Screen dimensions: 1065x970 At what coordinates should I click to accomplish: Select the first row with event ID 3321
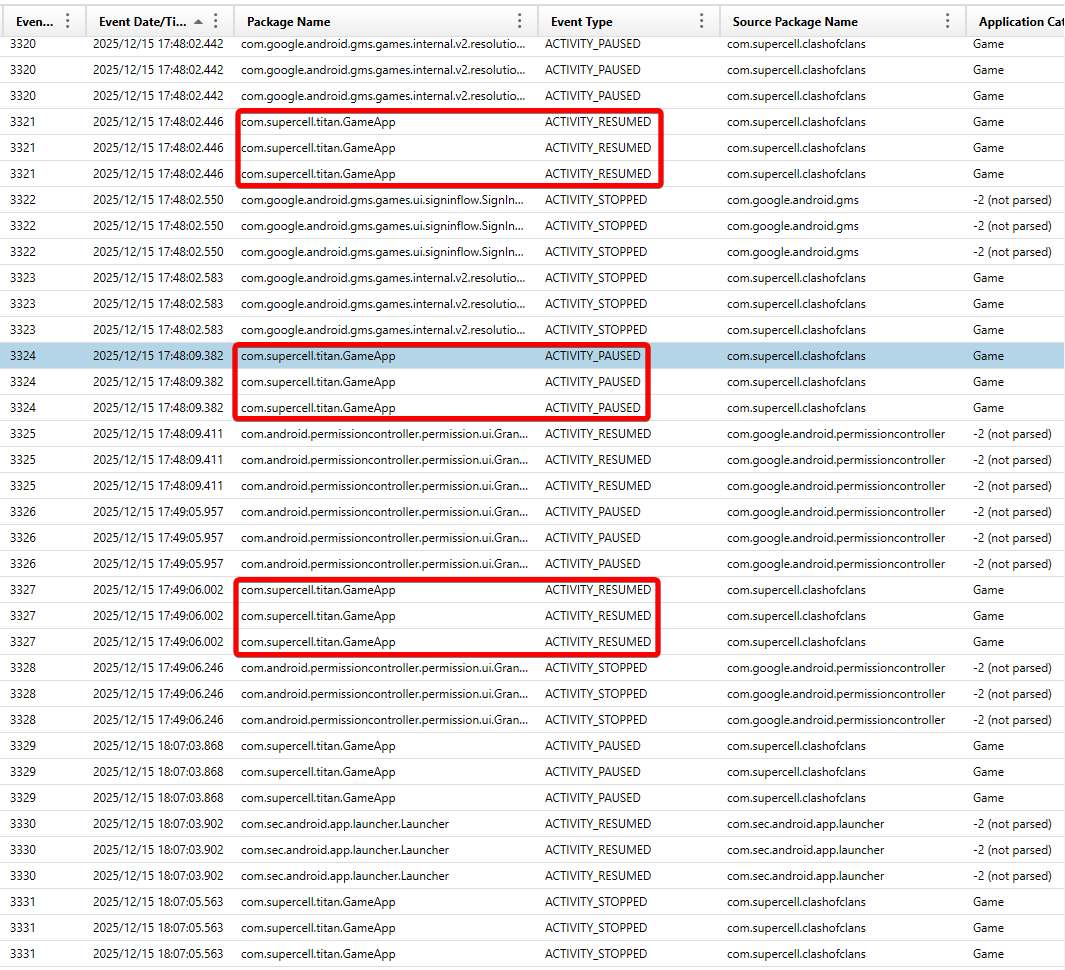click(532, 122)
